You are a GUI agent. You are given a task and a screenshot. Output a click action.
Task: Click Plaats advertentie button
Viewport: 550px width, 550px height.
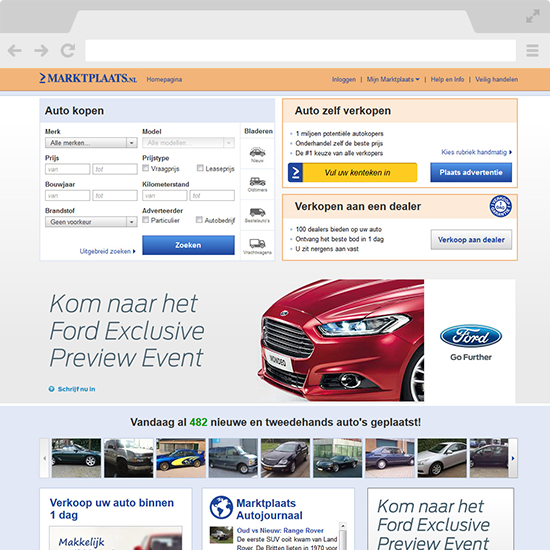[471, 172]
